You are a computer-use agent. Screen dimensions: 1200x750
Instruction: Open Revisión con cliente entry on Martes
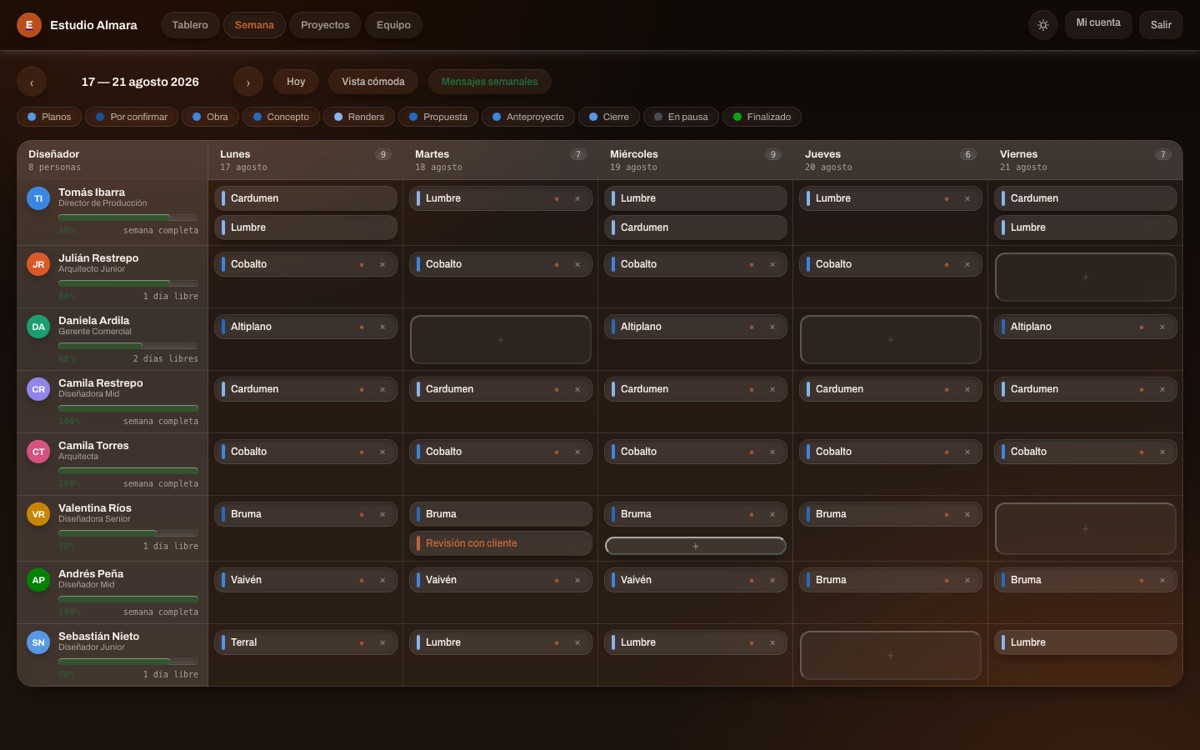pyautogui.click(x=500, y=543)
